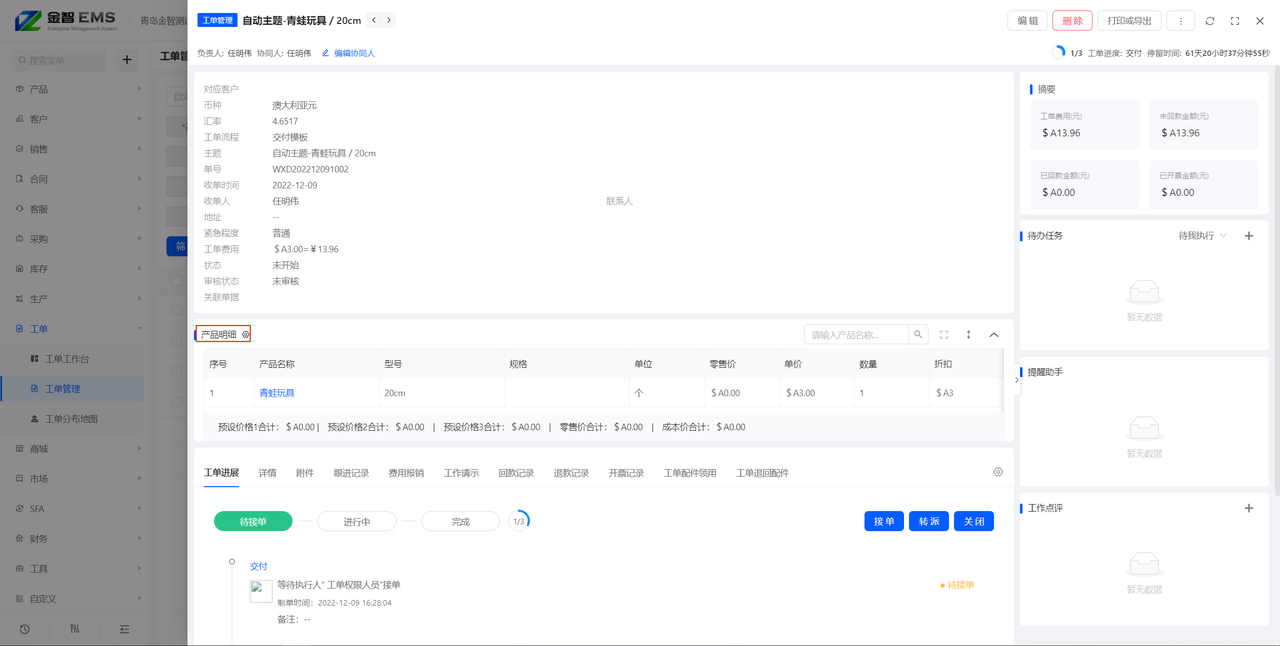Add a new 待办任务 with plus icon
Screen dimensions: 1280x646
(x=1248, y=236)
